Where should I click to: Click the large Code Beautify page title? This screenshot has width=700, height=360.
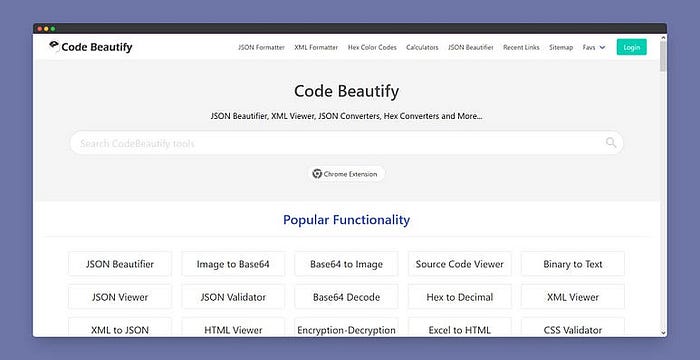346,91
